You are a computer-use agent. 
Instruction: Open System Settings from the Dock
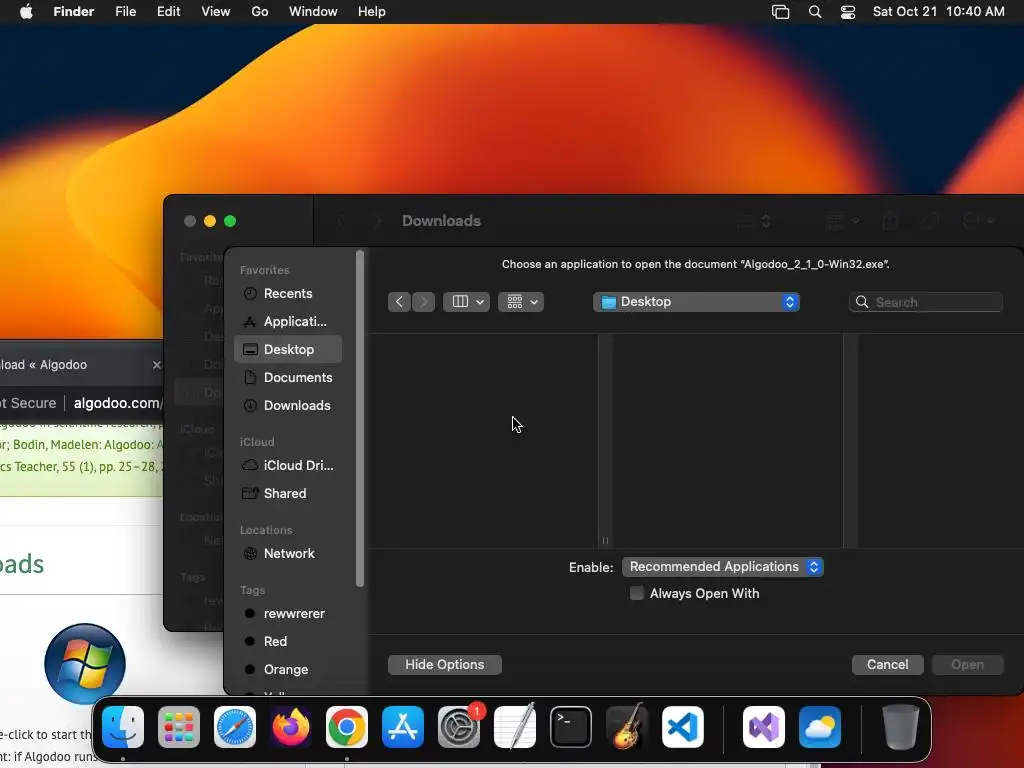tap(459, 727)
